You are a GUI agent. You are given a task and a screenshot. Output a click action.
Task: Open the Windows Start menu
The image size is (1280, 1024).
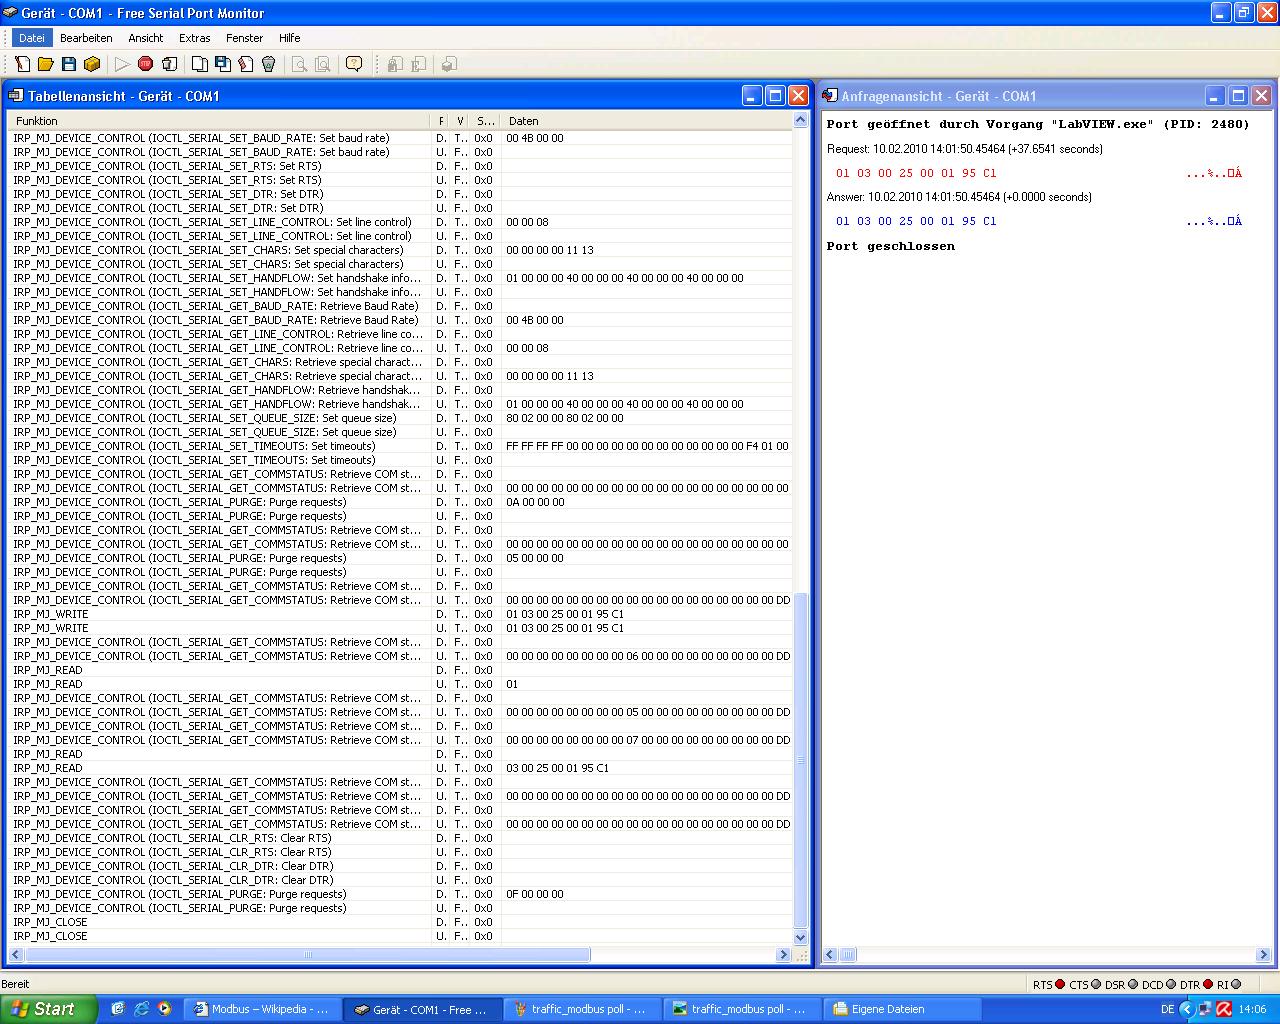coord(49,1009)
